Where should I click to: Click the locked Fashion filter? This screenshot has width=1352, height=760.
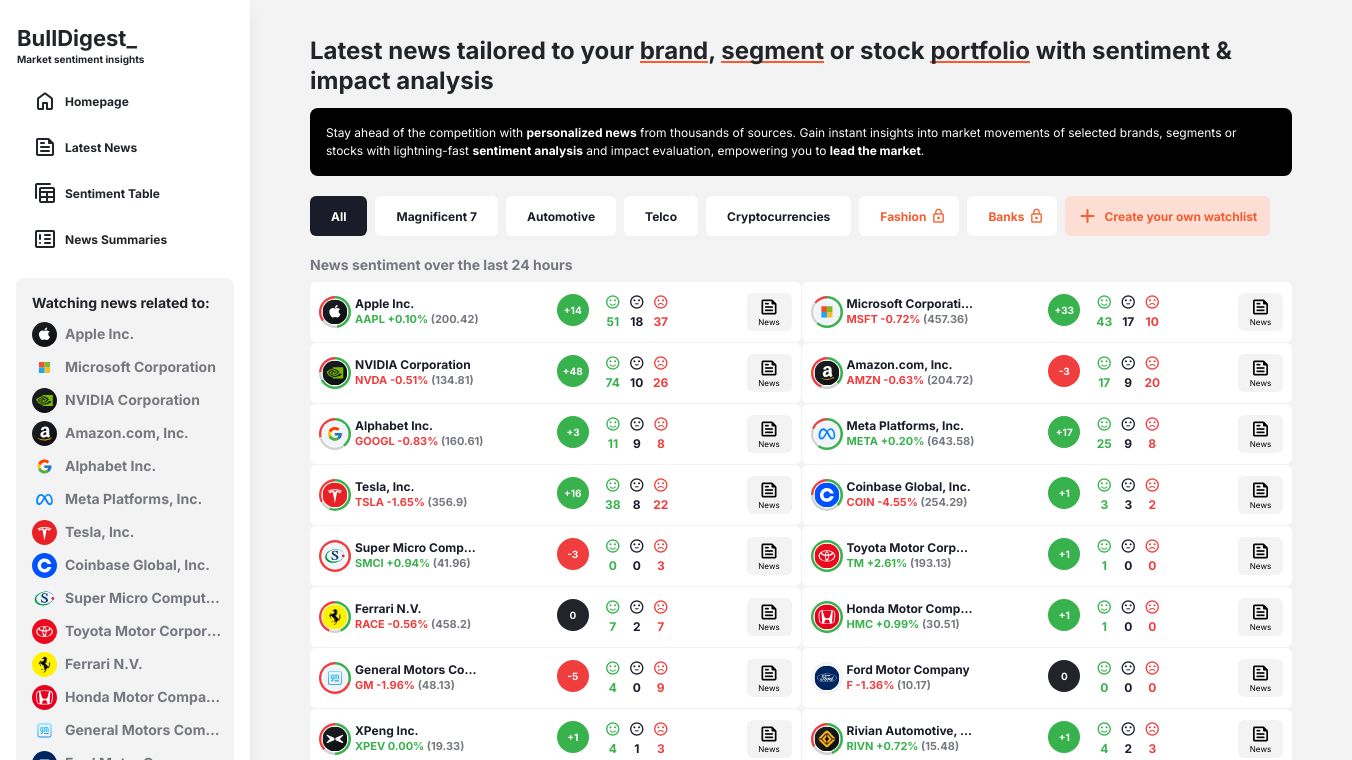tap(910, 217)
